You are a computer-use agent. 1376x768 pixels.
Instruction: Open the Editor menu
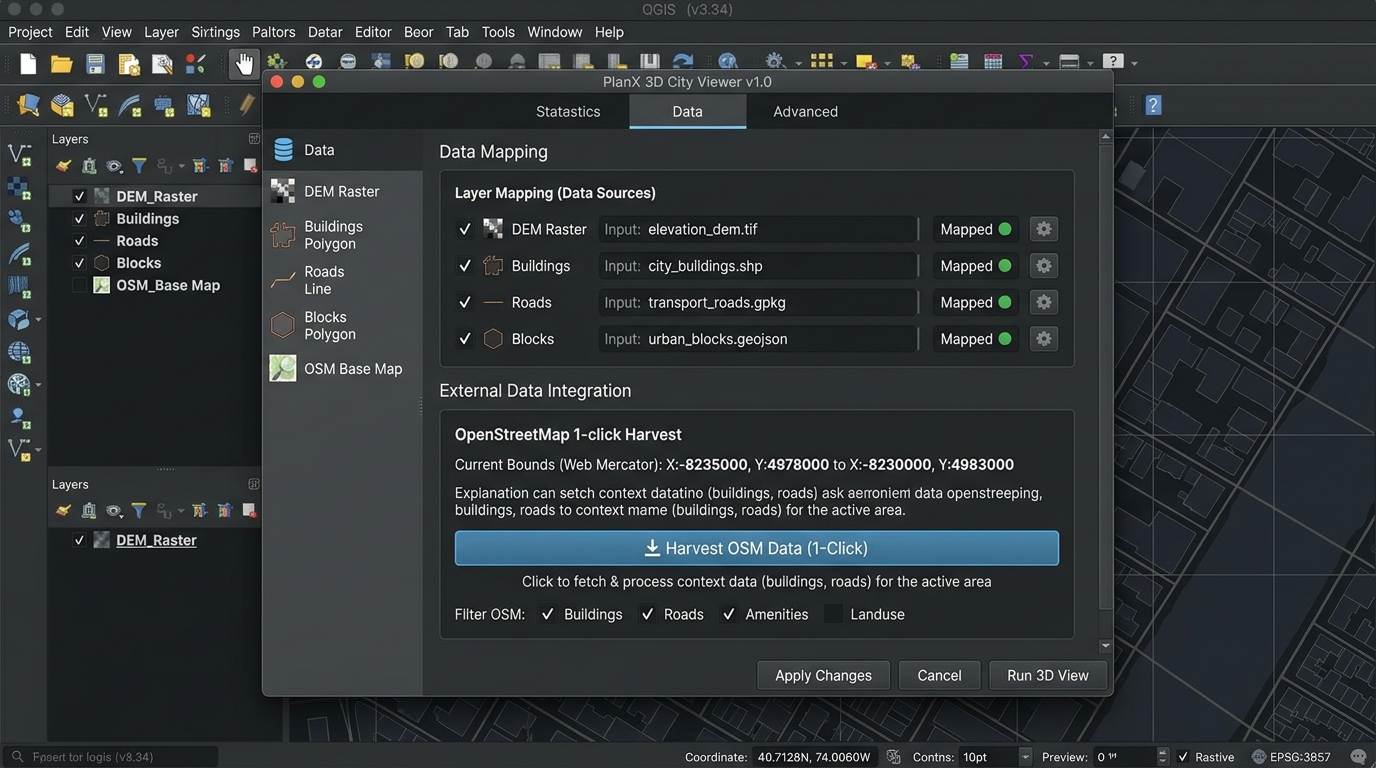point(373,32)
